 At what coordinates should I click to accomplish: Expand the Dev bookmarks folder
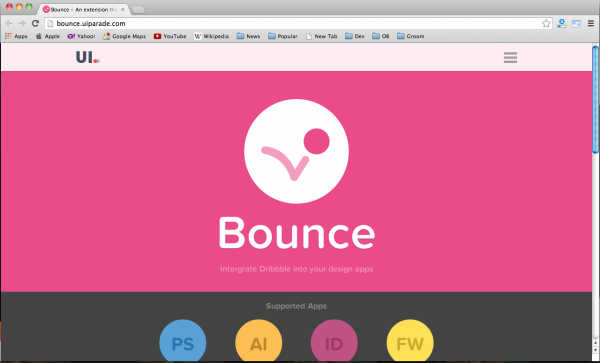[x=355, y=36]
